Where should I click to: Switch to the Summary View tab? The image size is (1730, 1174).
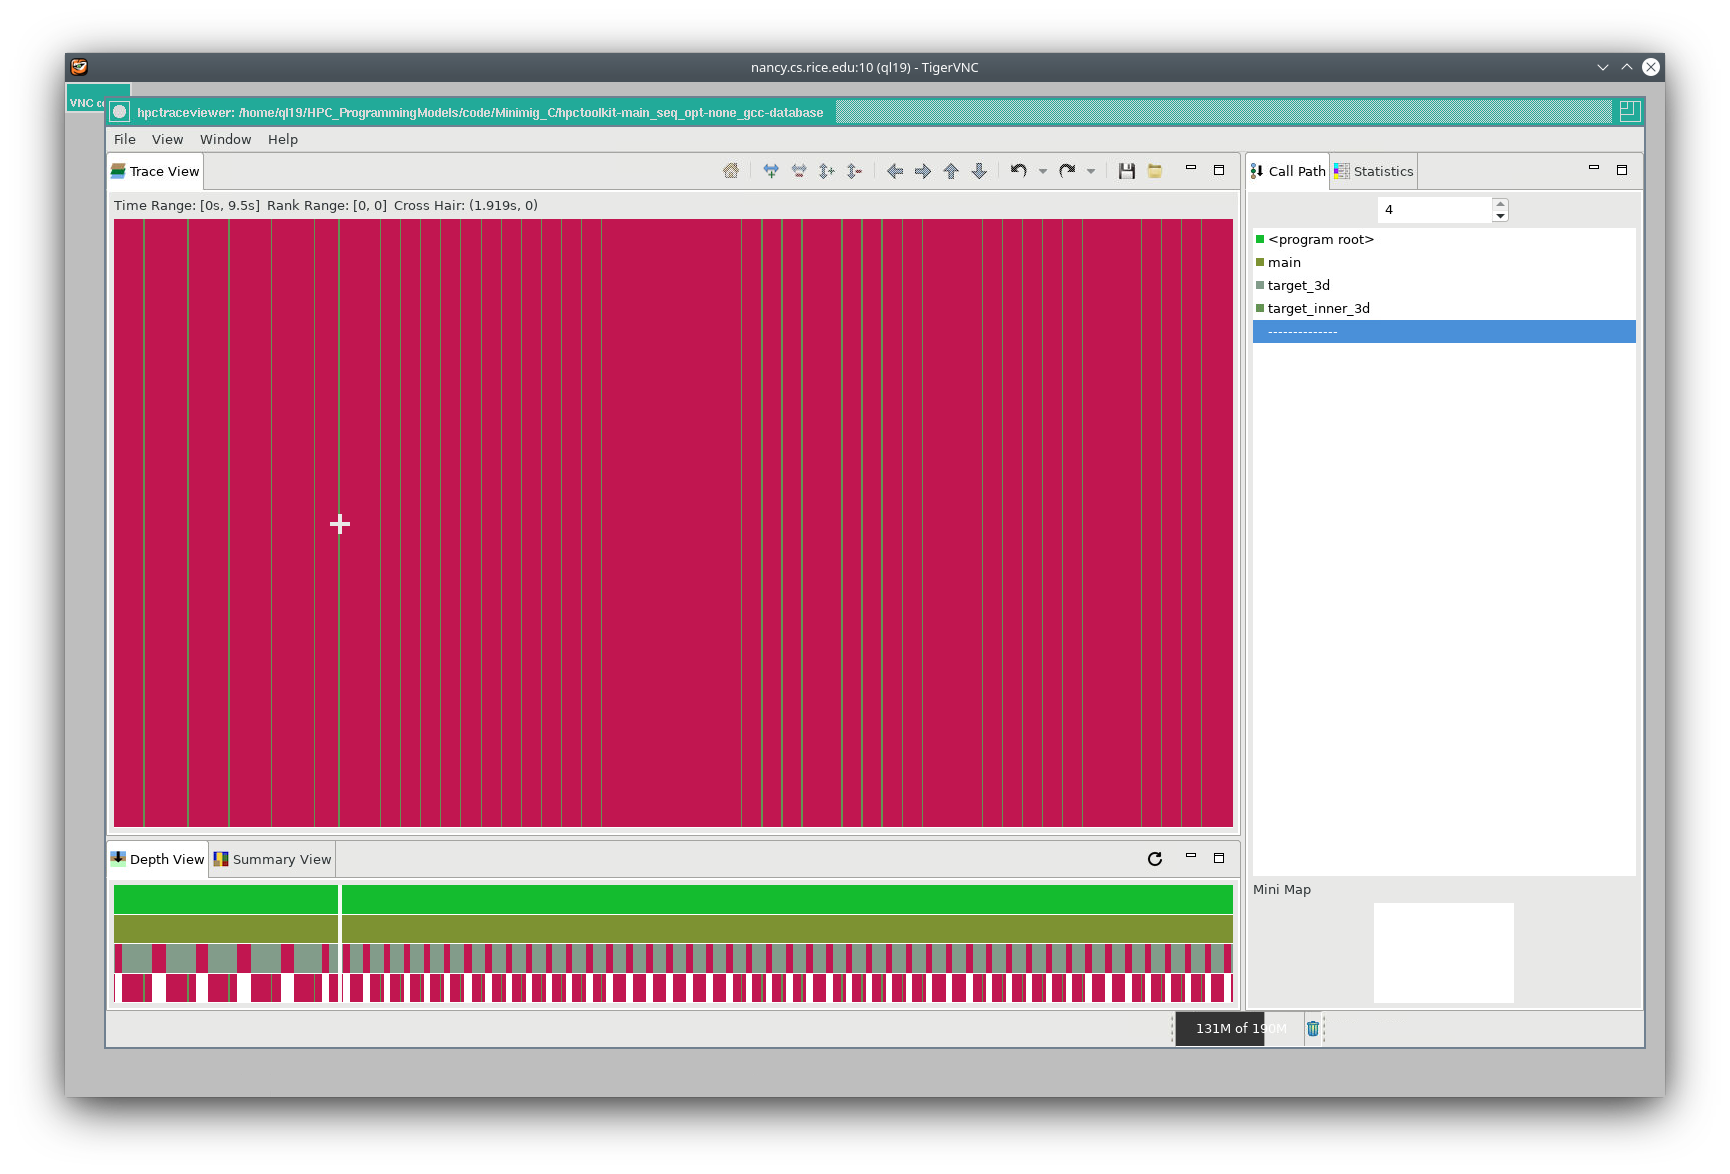[x=272, y=859]
